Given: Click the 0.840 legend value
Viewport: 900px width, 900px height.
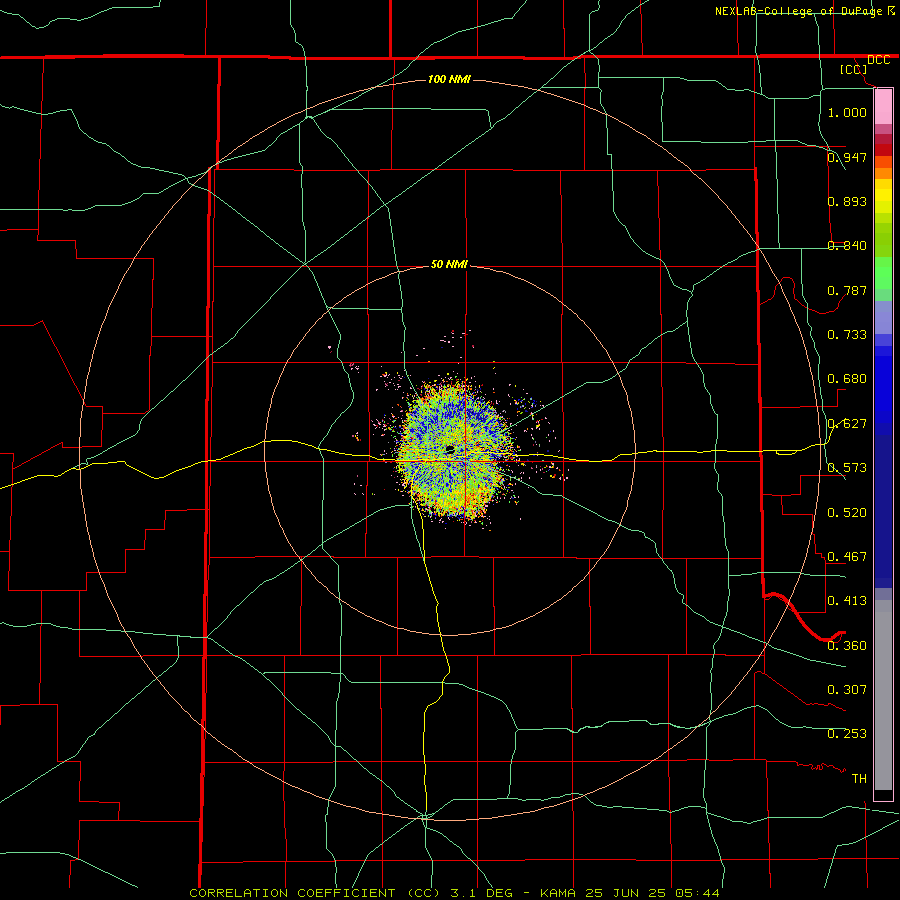Looking at the screenshot, I should [x=847, y=246].
